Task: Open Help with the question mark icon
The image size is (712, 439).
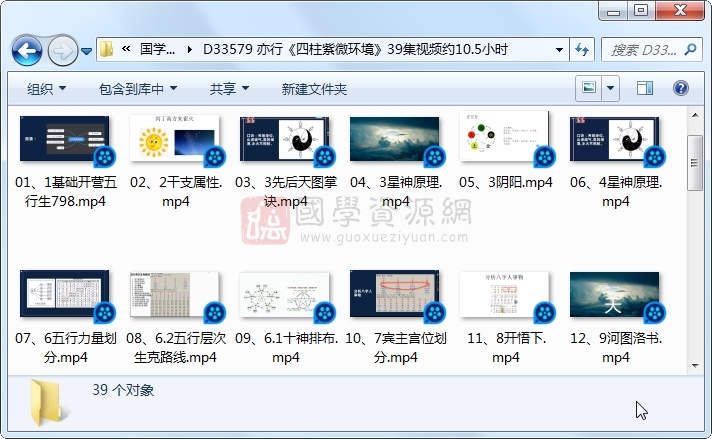Action: (x=681, y=88)
